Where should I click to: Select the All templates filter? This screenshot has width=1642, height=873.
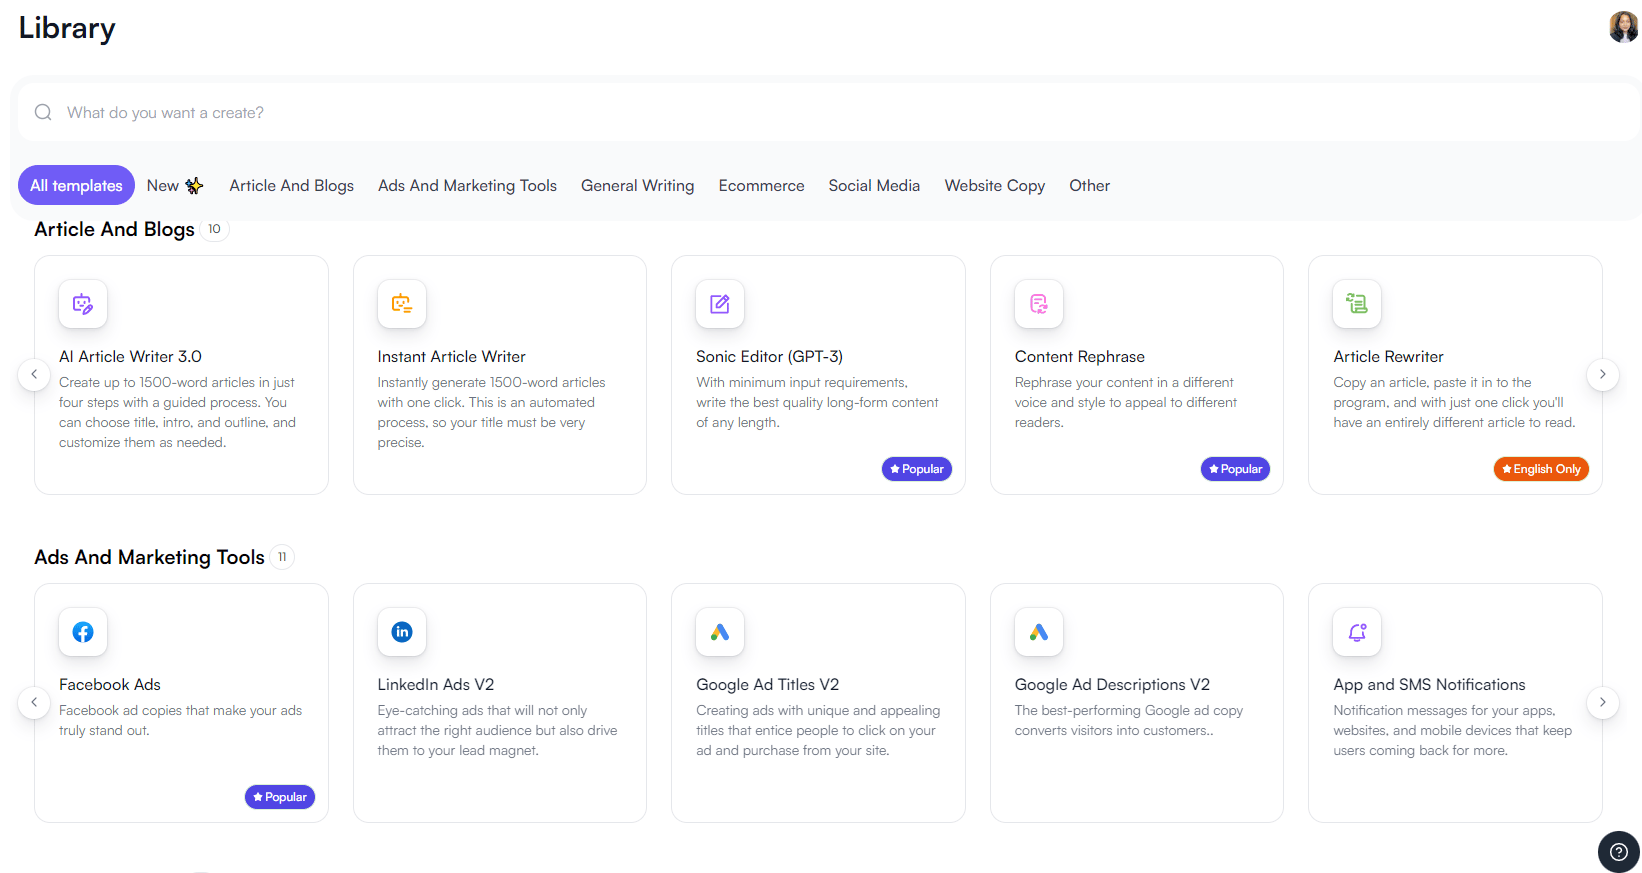tap(76, 186)
